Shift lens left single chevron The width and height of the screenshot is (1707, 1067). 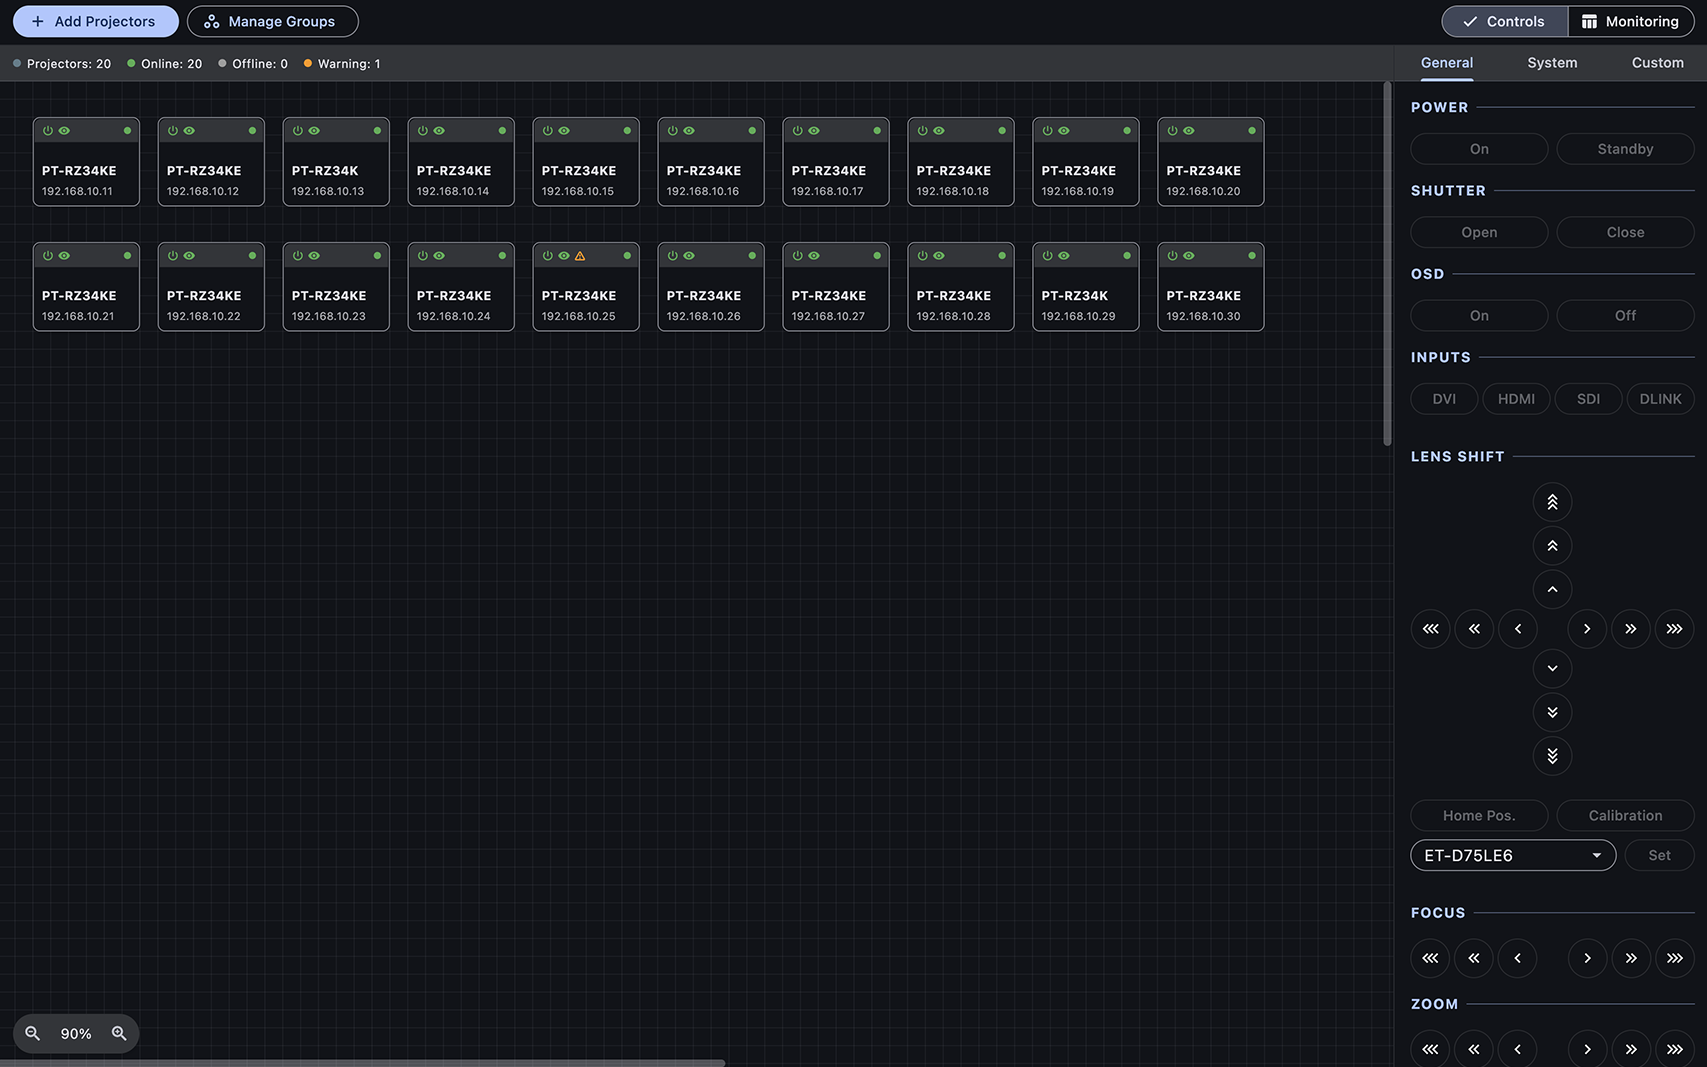pyautogui.click(x=1518, y=629)
